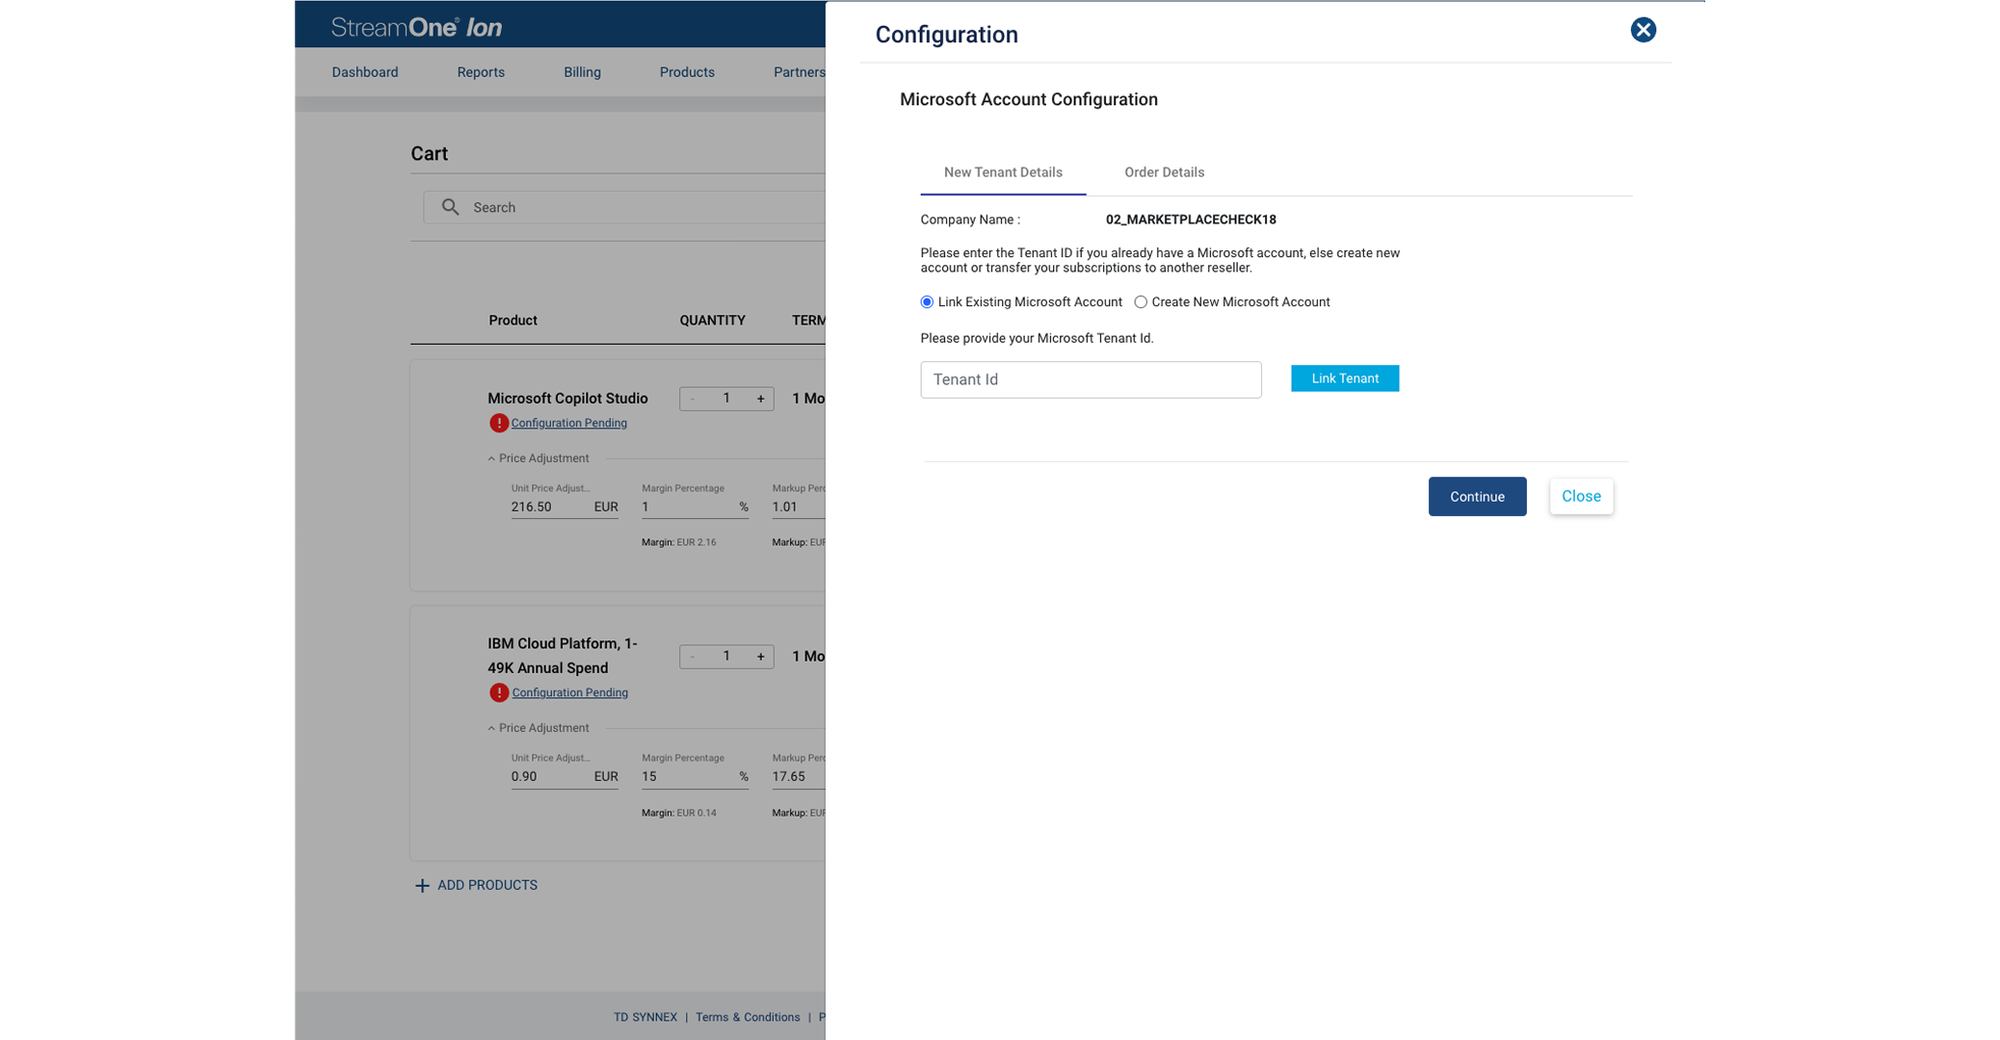Click red alert icon under Microsoft Copilot Studio
The image size is (2000, 1040).
(499, 423)
